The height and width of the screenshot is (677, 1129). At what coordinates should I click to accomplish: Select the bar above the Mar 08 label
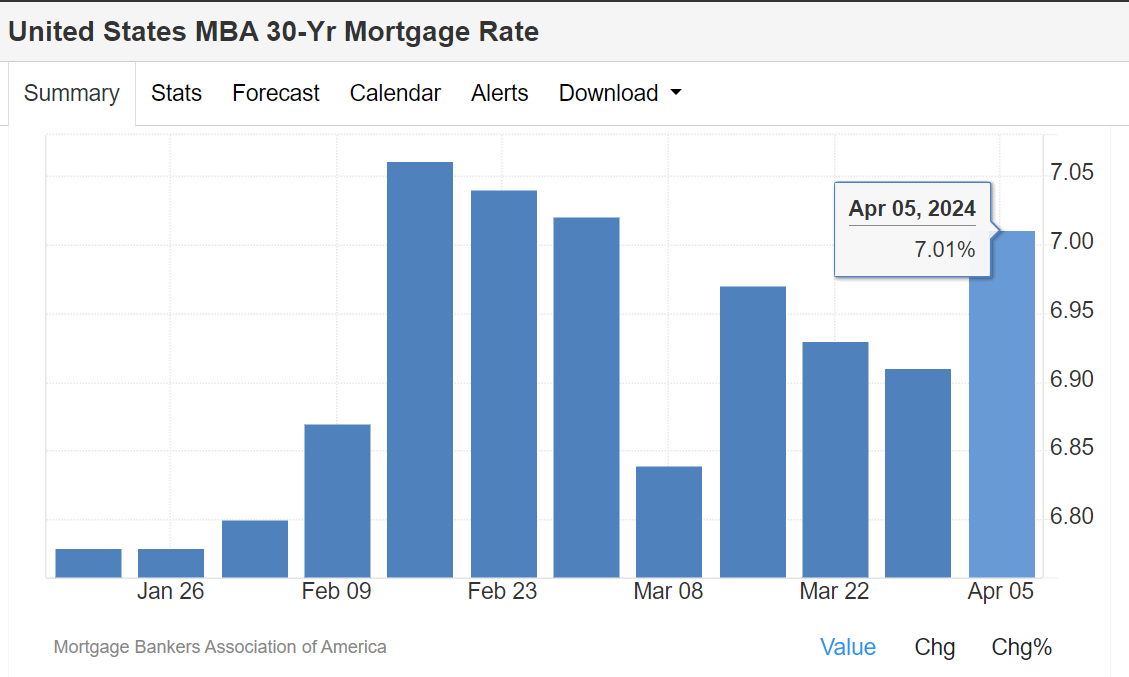669,521
